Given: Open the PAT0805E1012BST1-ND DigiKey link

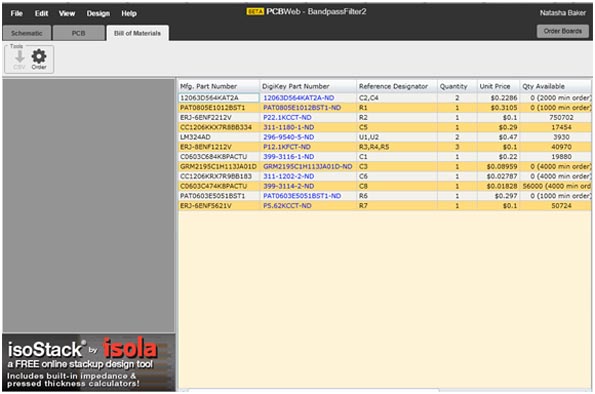Looking at the screenshot, I should pos(302,108).
